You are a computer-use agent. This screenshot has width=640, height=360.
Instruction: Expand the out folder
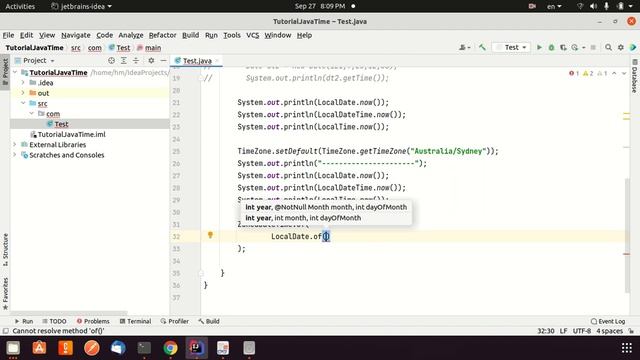[23, 93]
